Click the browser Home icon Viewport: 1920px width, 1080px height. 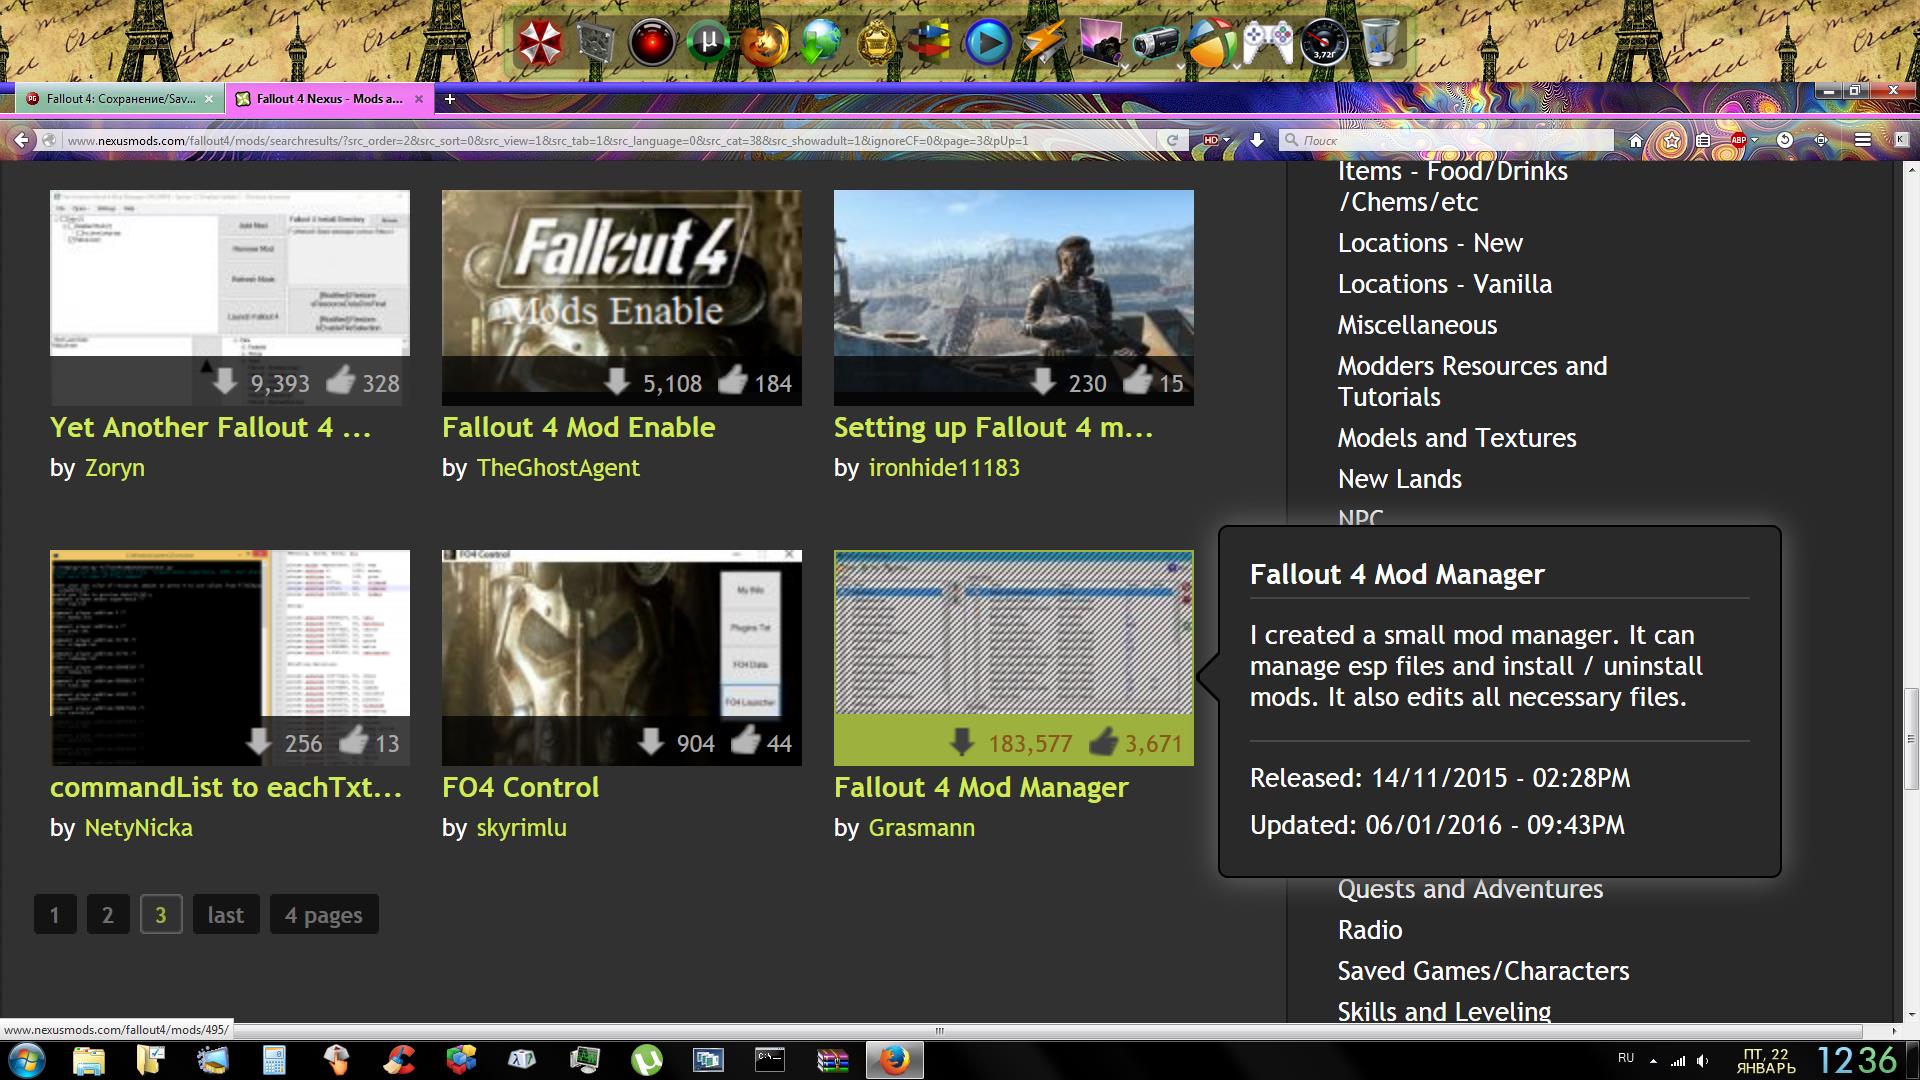coord(1636,140)
